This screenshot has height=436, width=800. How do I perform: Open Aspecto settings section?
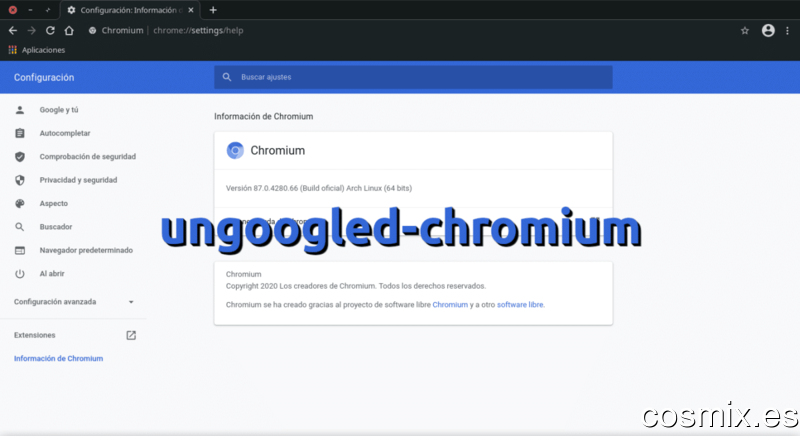54,203
